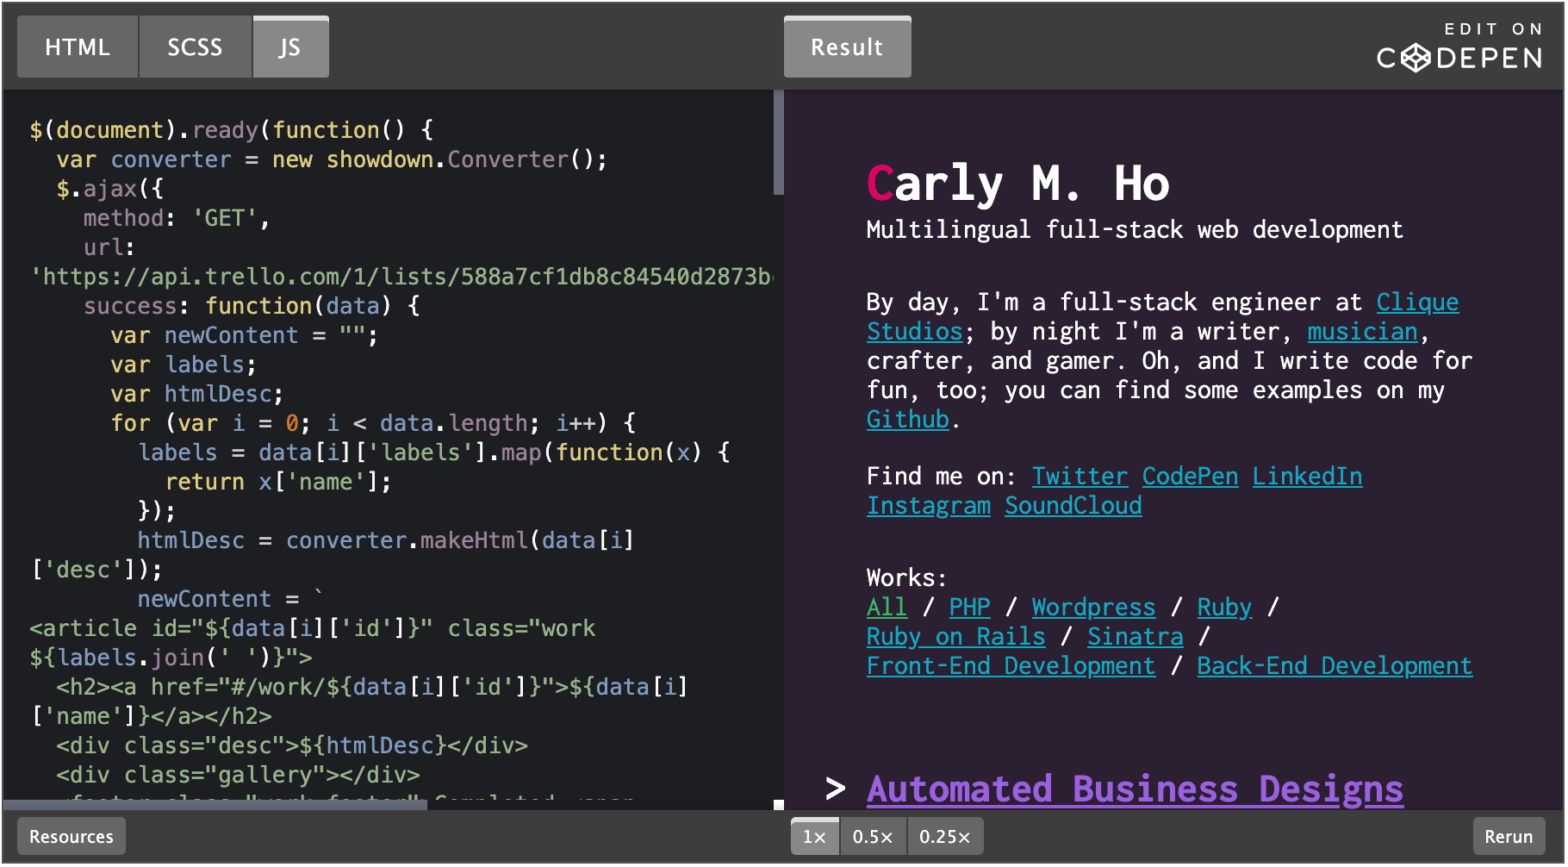Filter works by Wordpress
Screen dimensions: 1568x867
pyautogui.click(x=1093, y=607)
